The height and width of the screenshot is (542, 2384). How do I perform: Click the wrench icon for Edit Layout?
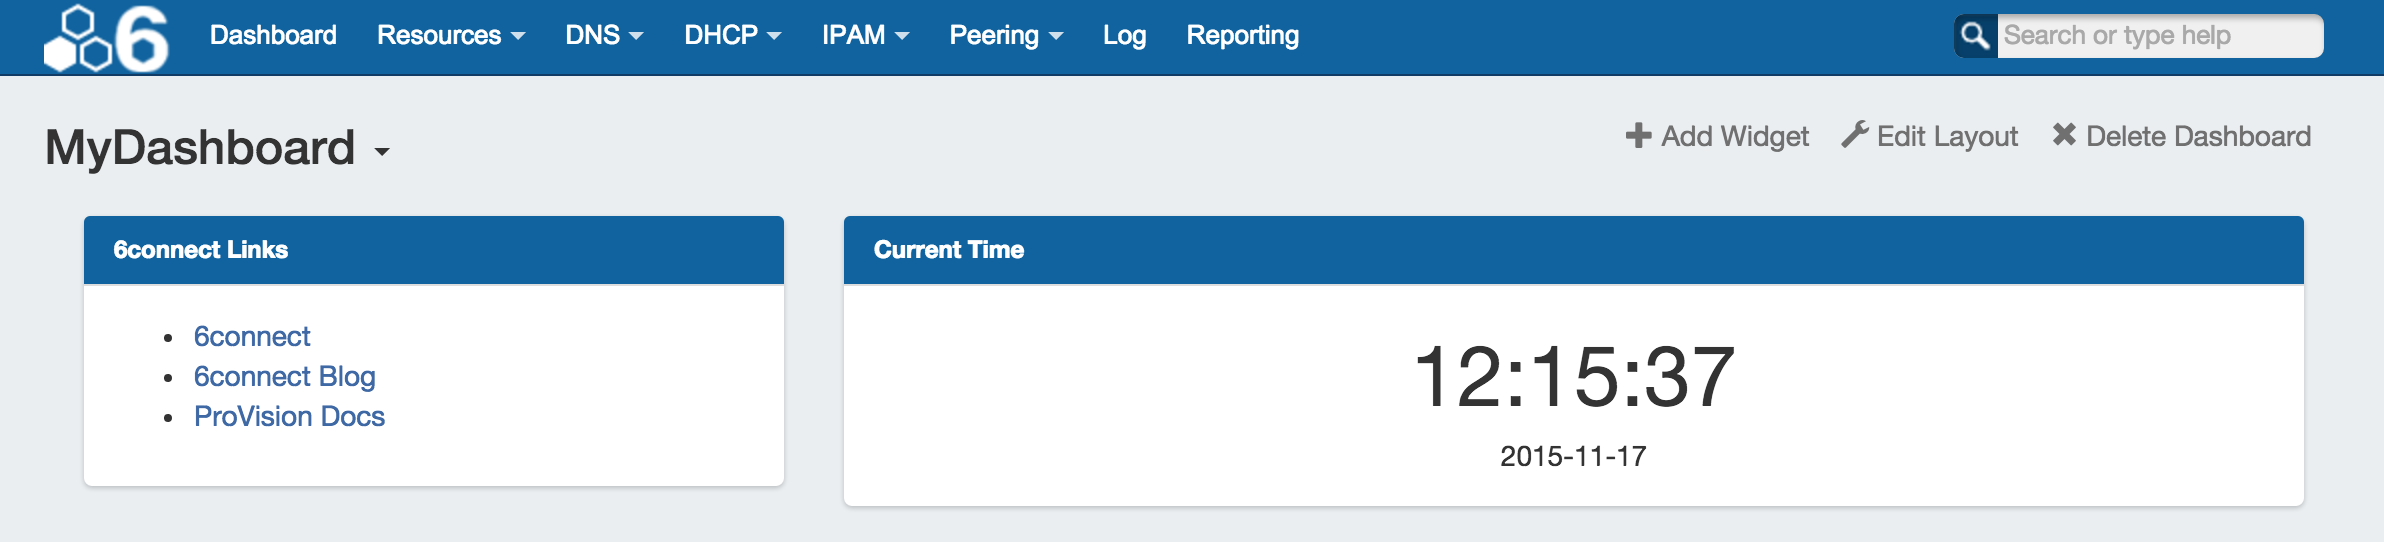pyautogui.click(x=1855, y=136)
